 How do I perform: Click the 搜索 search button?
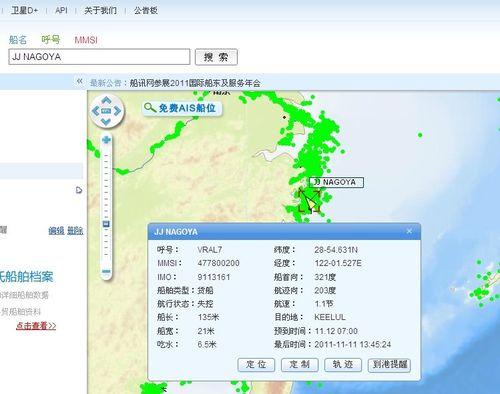(216, 57)
